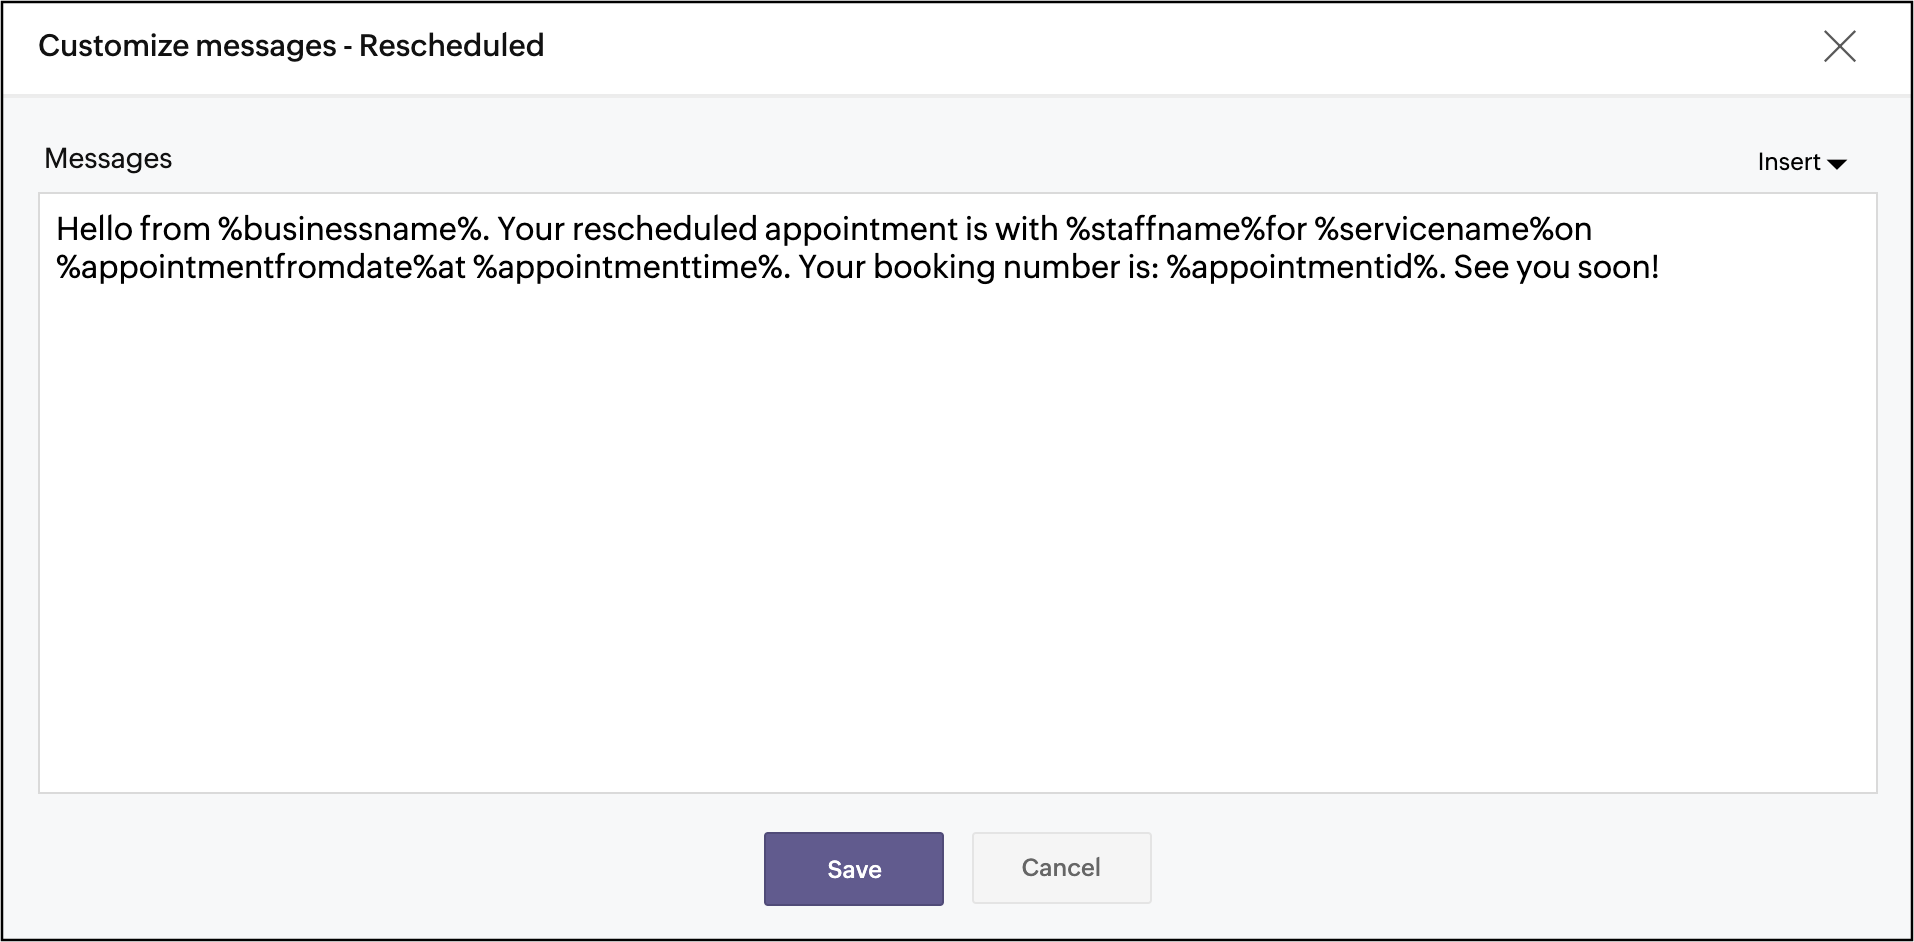Screen dimensions: 1914x942
Task: Save the rescheduled message
Action: (853, 869)
